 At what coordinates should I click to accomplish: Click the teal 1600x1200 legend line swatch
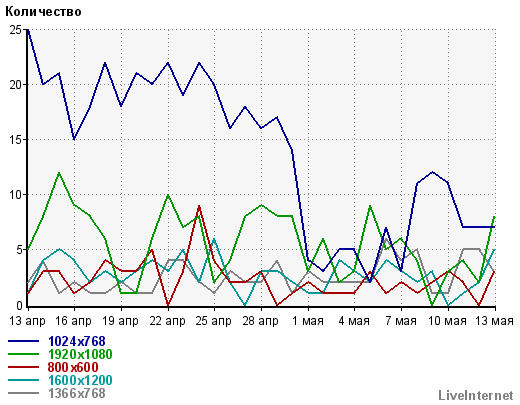click(24, 380)
